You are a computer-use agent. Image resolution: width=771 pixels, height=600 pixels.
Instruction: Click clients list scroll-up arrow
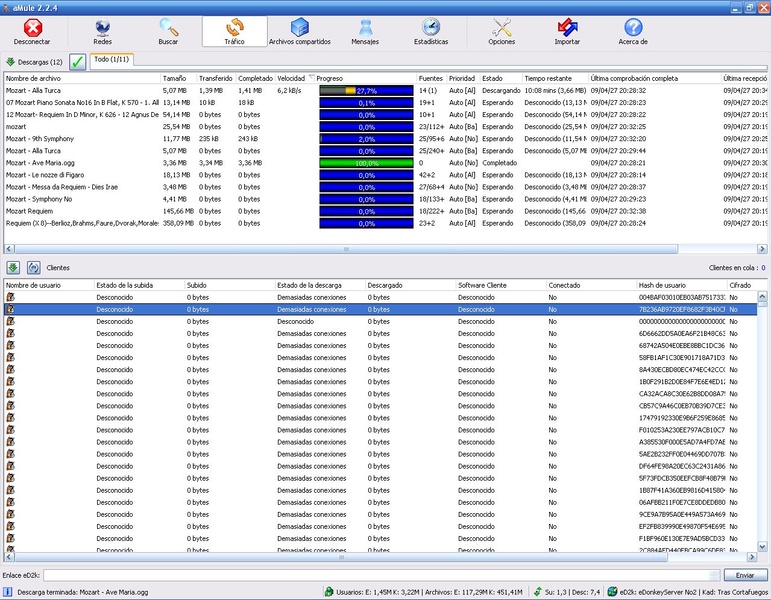coord(762,296)
